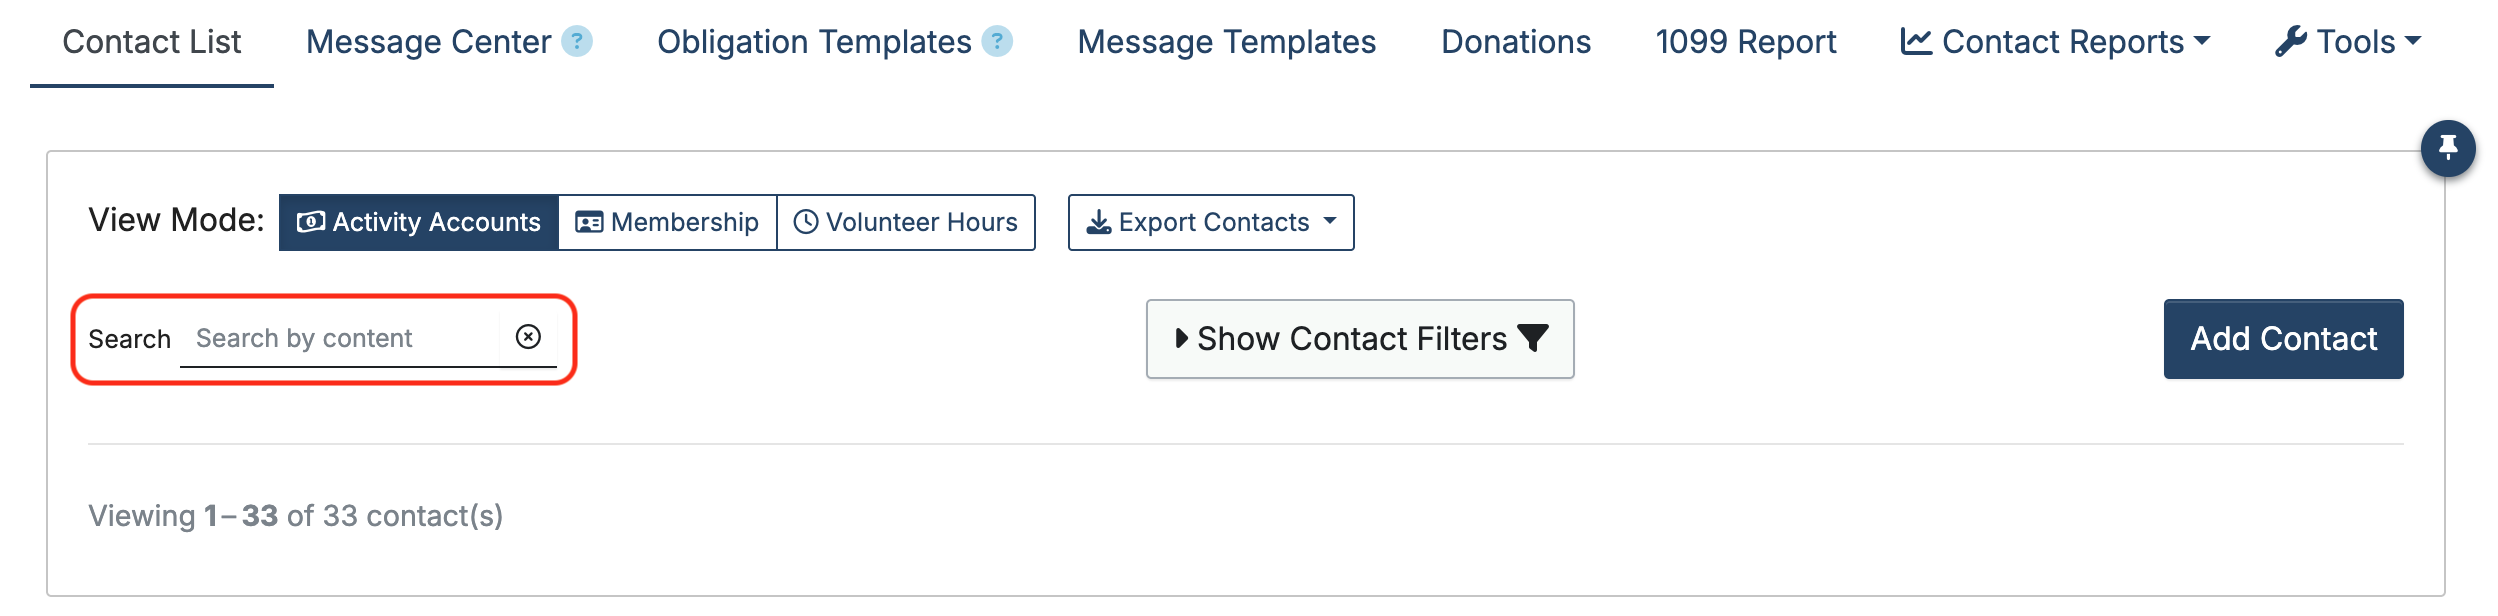Click the Export Contacts download icon
Viewport: 2498px width, 616px height.
[1099, 222]
